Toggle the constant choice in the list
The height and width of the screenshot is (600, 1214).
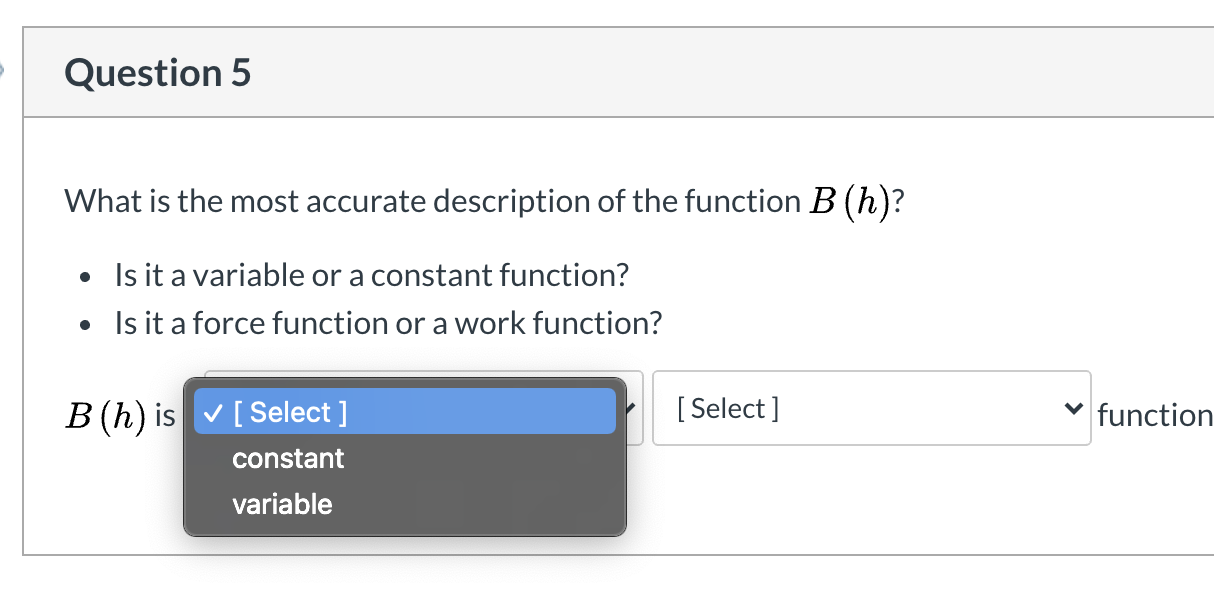(x=288, y=459)
